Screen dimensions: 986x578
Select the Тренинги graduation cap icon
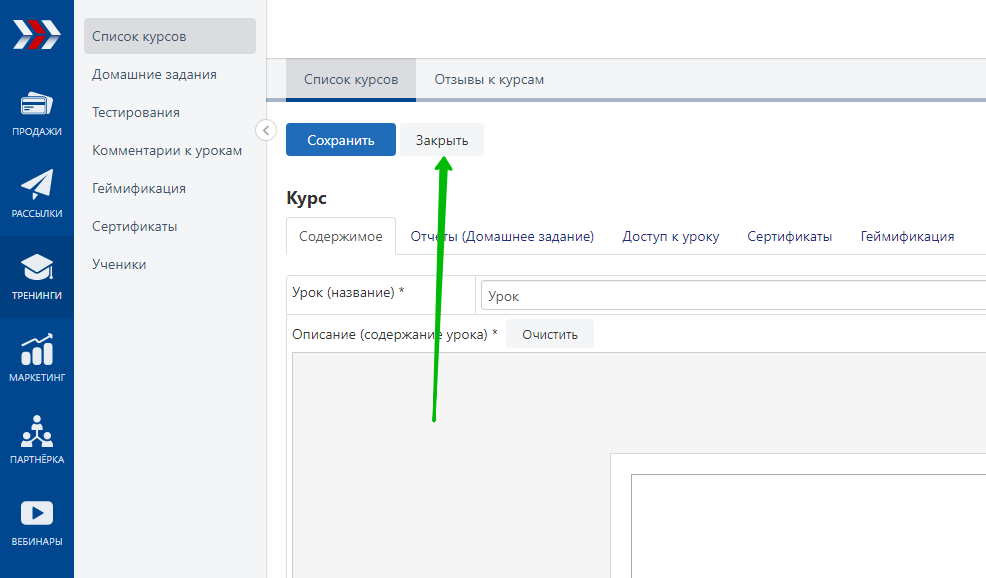click(37, 268)
